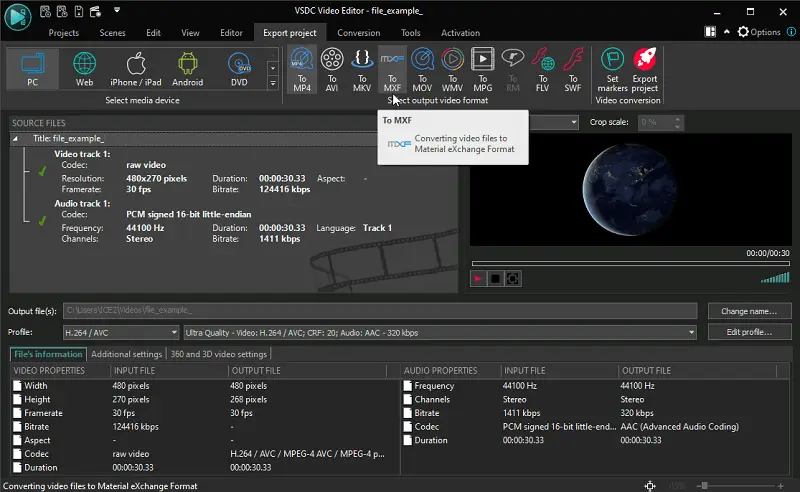Click fit-to-screen crosshair icon in status bar

650,486
